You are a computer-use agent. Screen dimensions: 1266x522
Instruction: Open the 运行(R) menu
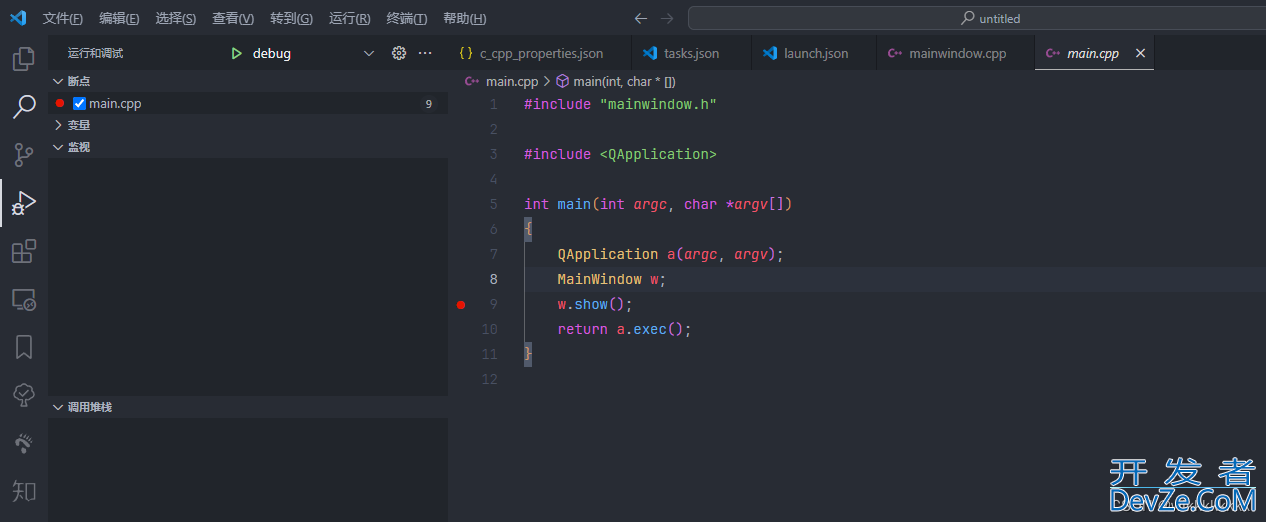(349, 18)
